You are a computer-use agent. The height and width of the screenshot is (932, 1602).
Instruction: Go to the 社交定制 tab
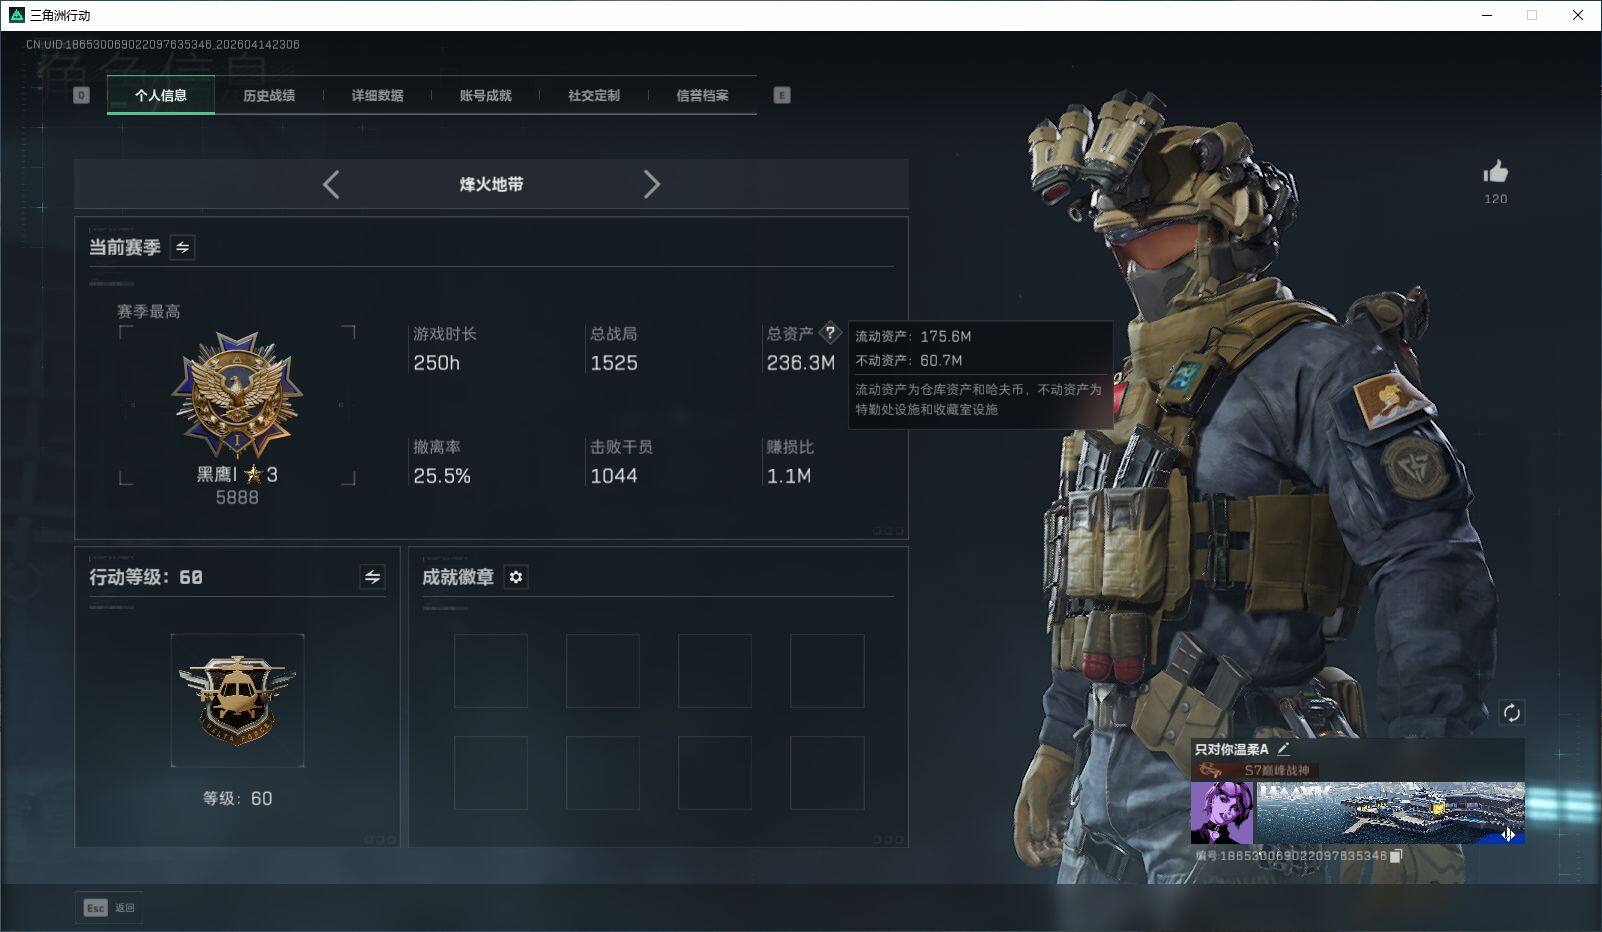[x=594, y=95]
